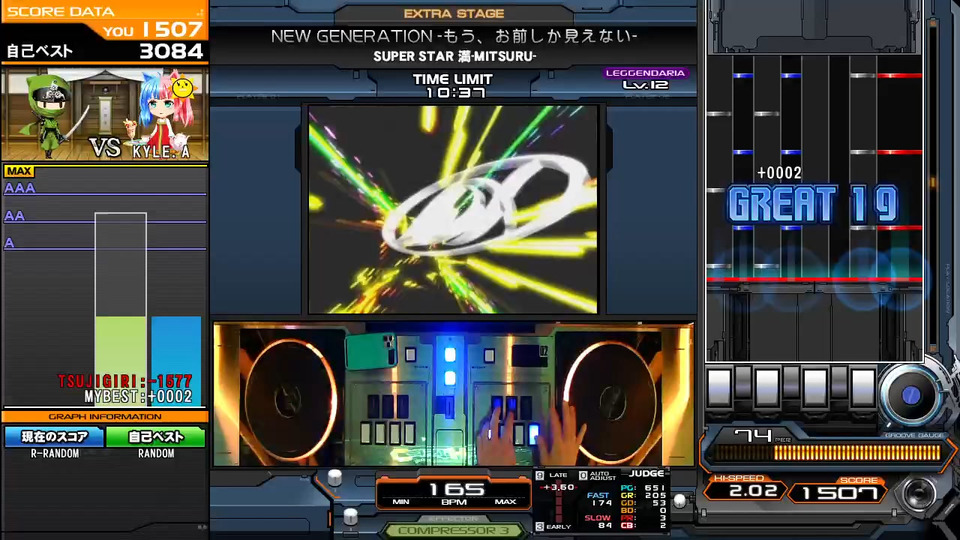Click the number 9 LATE key icon
The height and width of the screenshot is (540, 960).
coord(539,475)
